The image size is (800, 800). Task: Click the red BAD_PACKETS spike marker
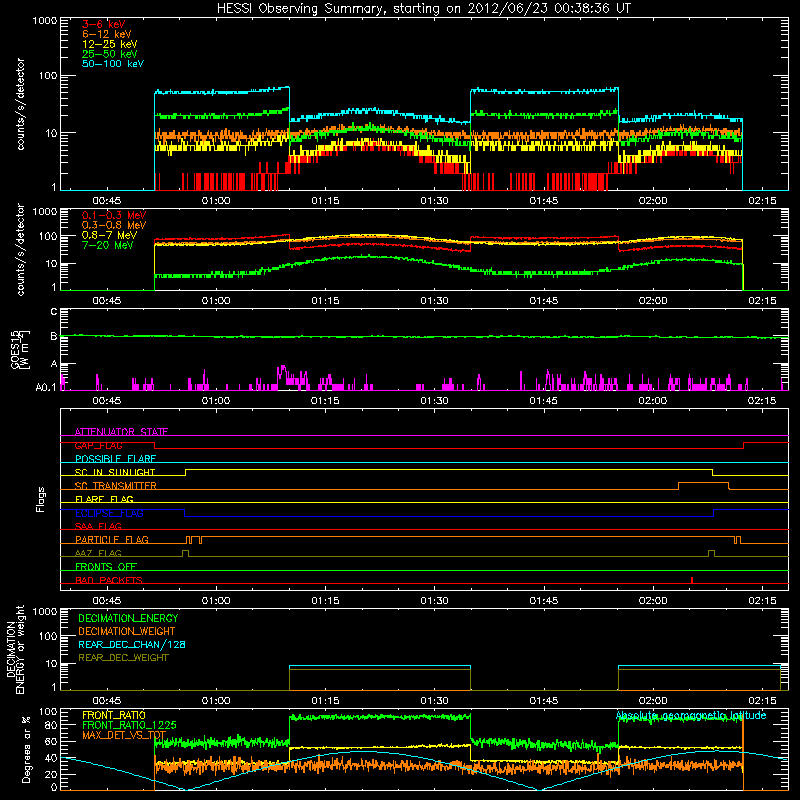692,580
